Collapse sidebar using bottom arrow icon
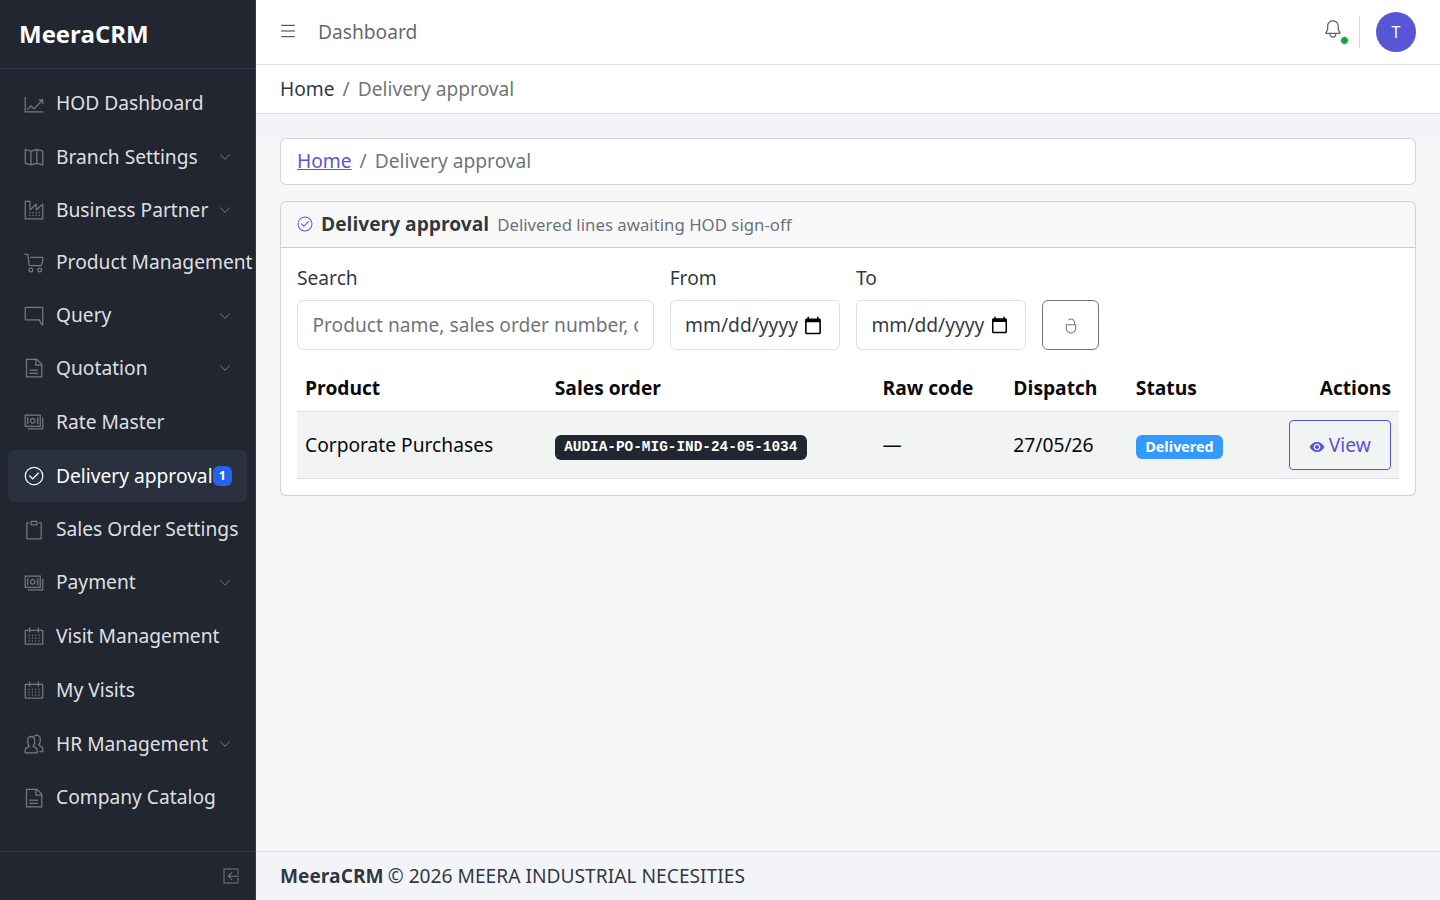The height and width of the screenshot is (900, 1440). coord(231,876)
